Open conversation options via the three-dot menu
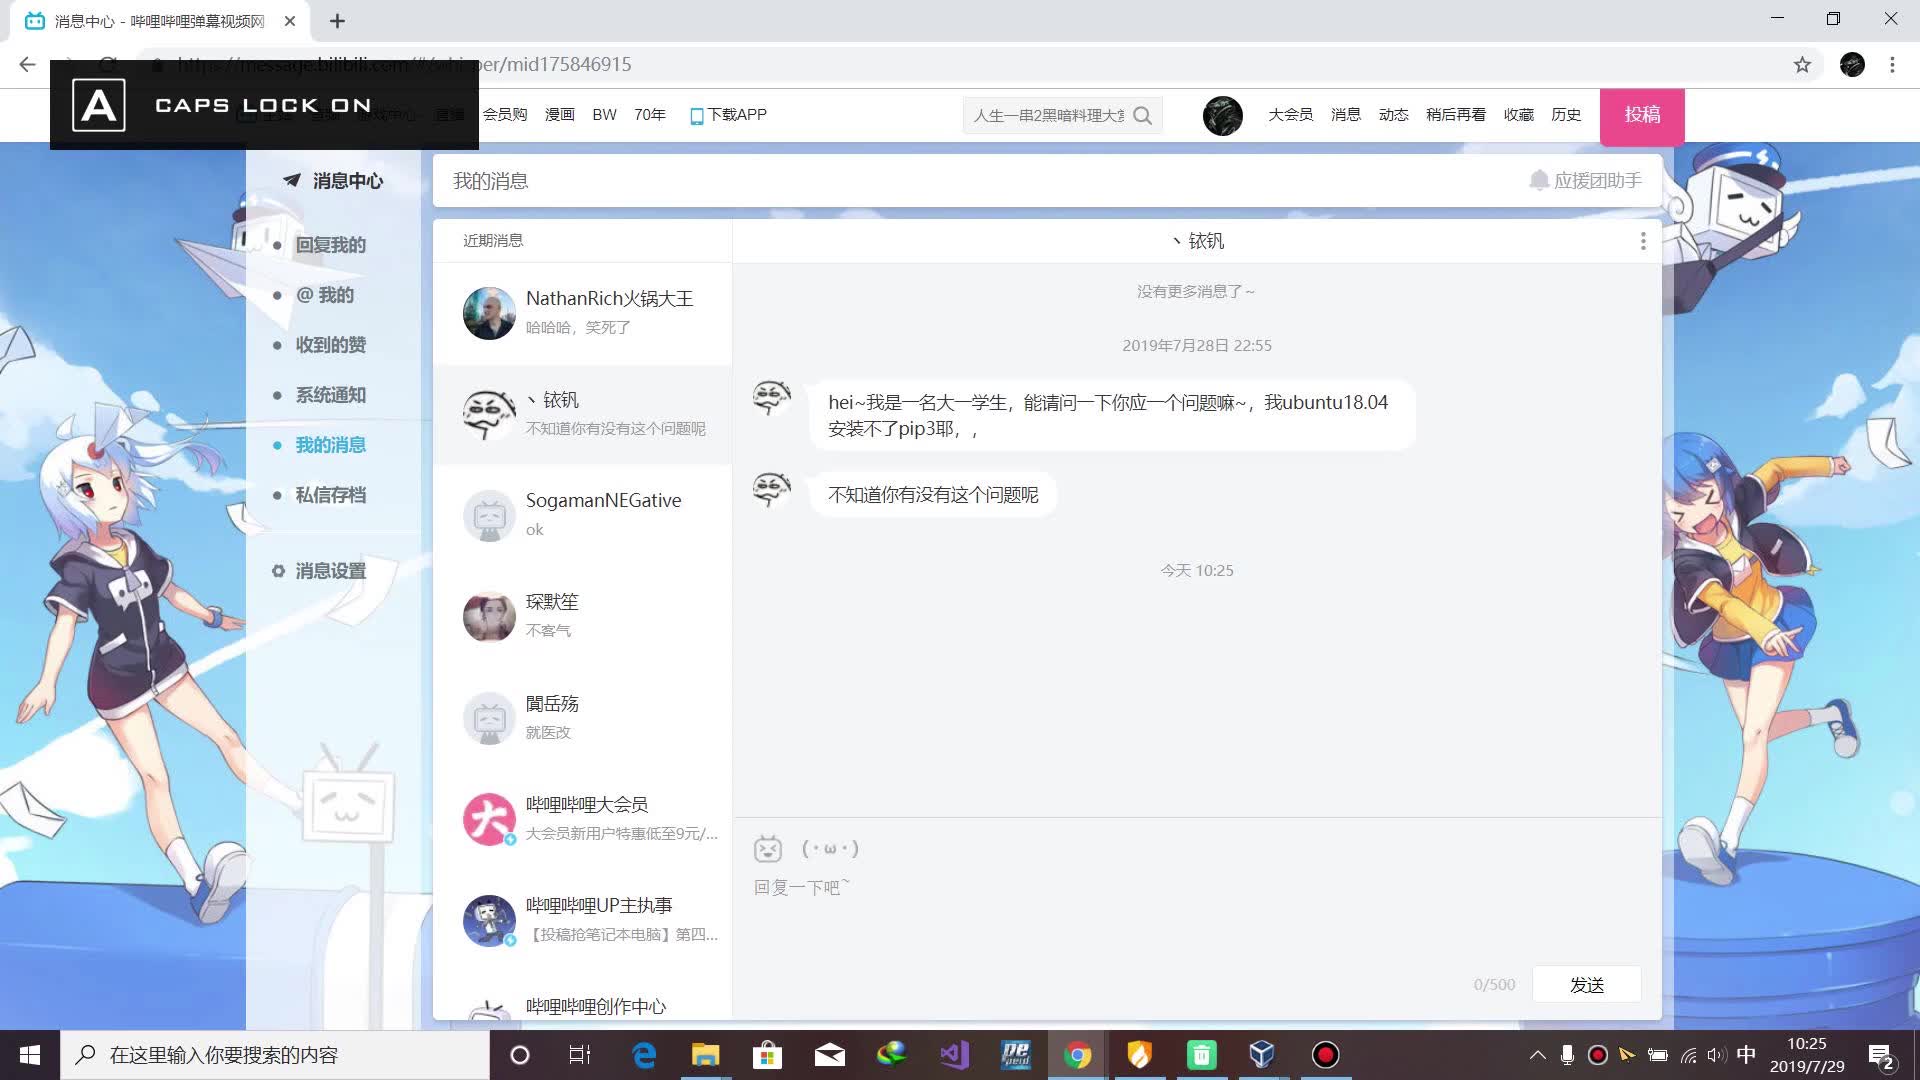The image size is (1920, 1080). (1642, 240)
